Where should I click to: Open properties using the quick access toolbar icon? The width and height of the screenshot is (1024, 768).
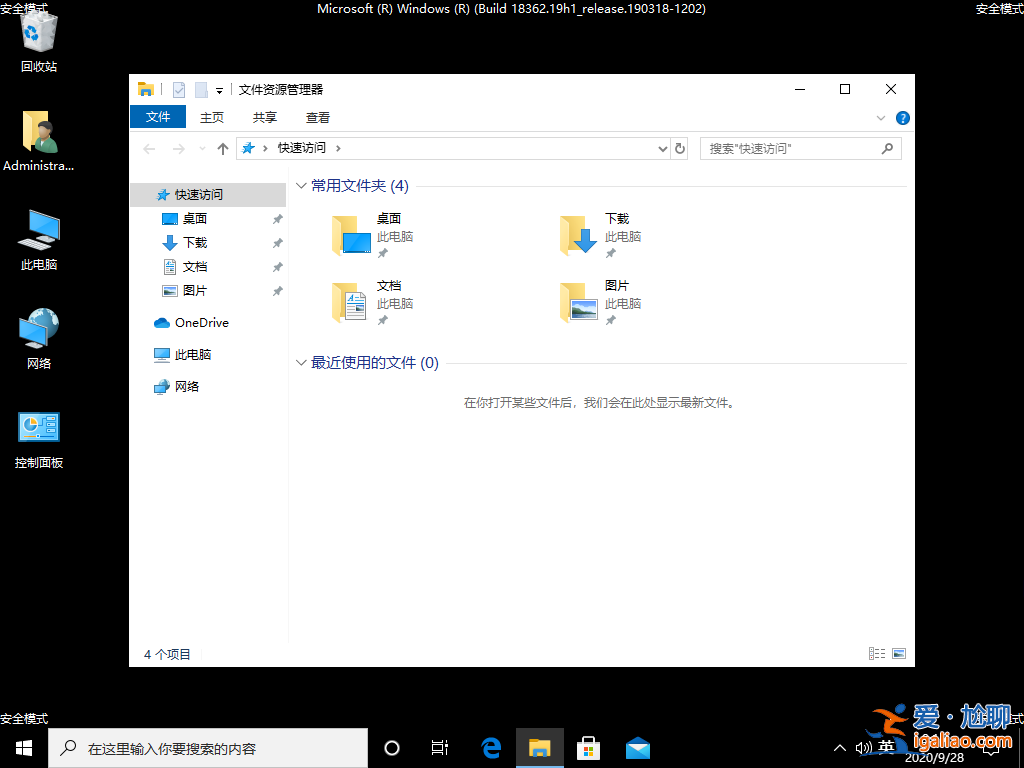click(x=179, y=89)
